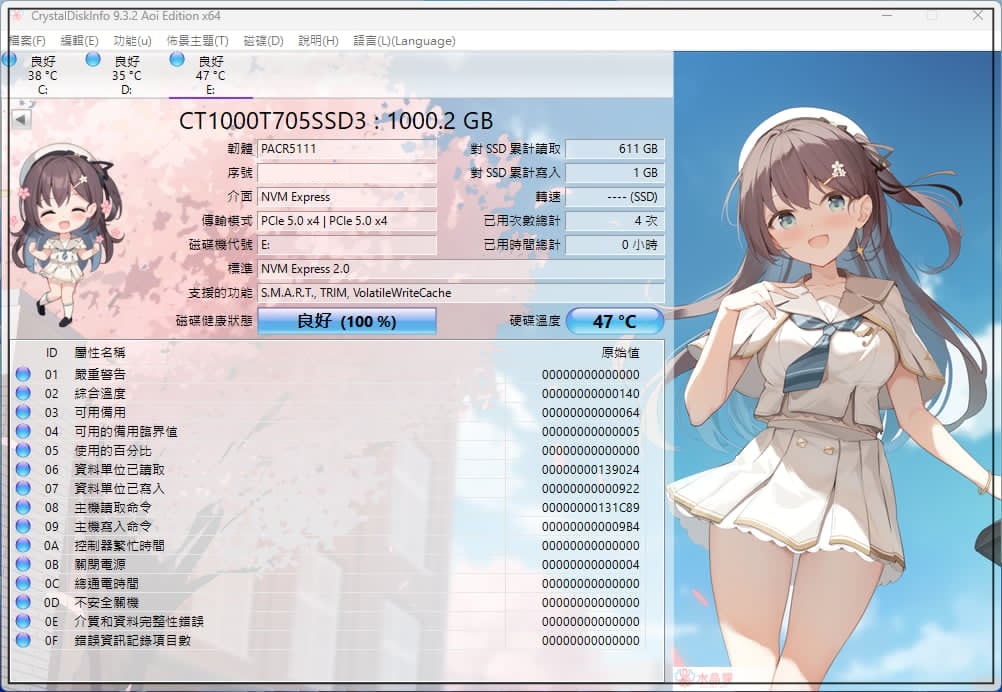Click the status orb for attribute 02

(23, 393)
